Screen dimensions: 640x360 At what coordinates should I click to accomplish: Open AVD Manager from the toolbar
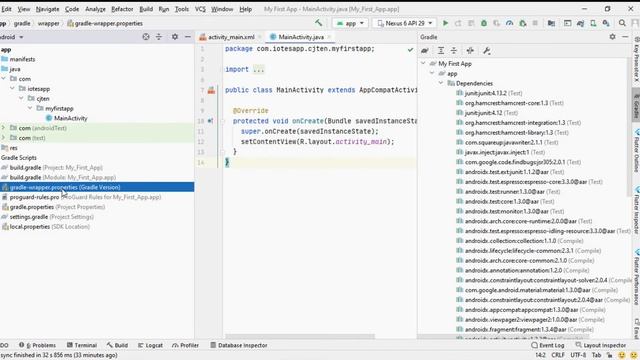pos(593,23)
